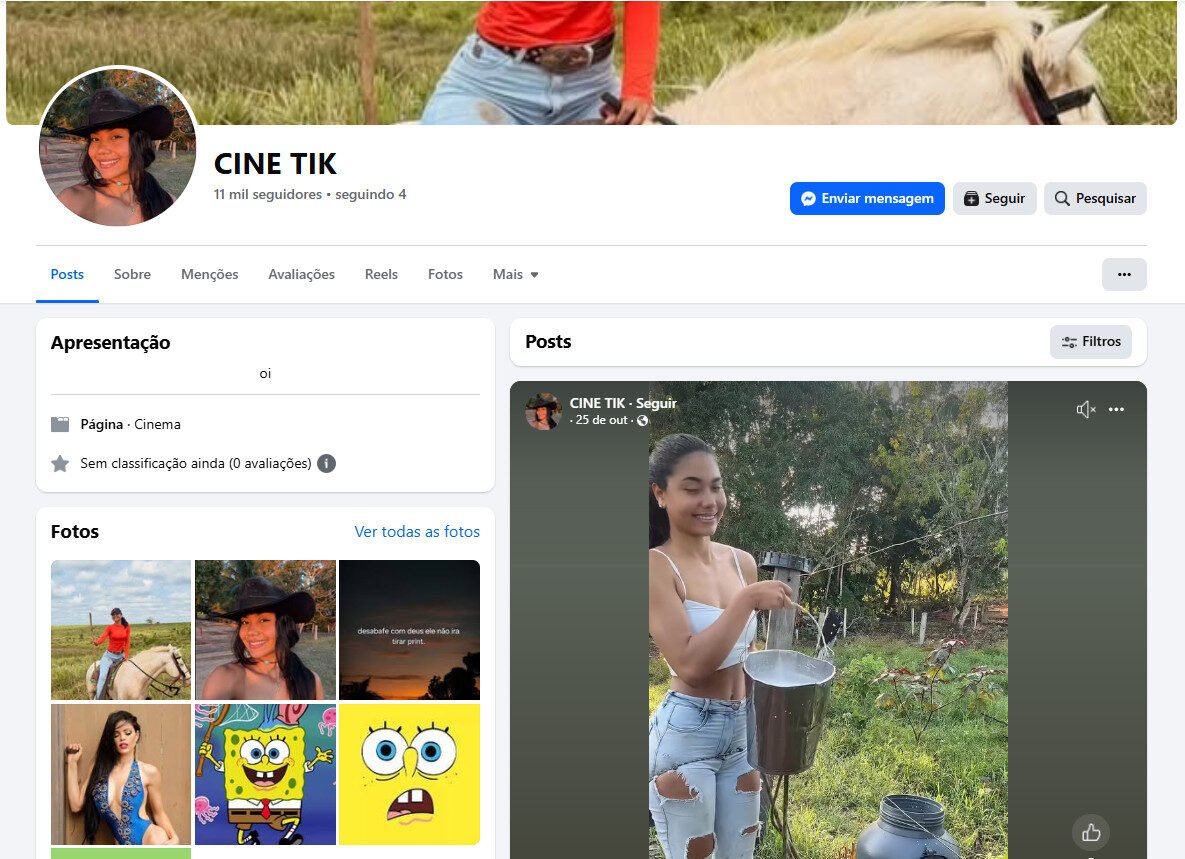The image size is (1185, 859).
Task: Open the SpongeBob photo thumbnail
Action: pyautogui.click(x=265, y=773)
